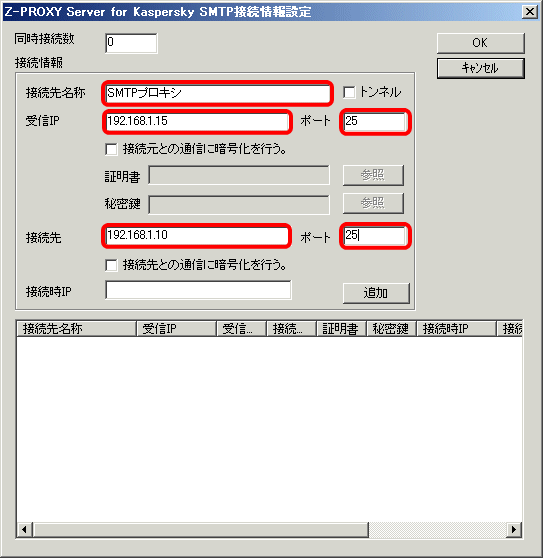Click the 受信IP port field
543x558 pixels.
click(x=375, y=122)
